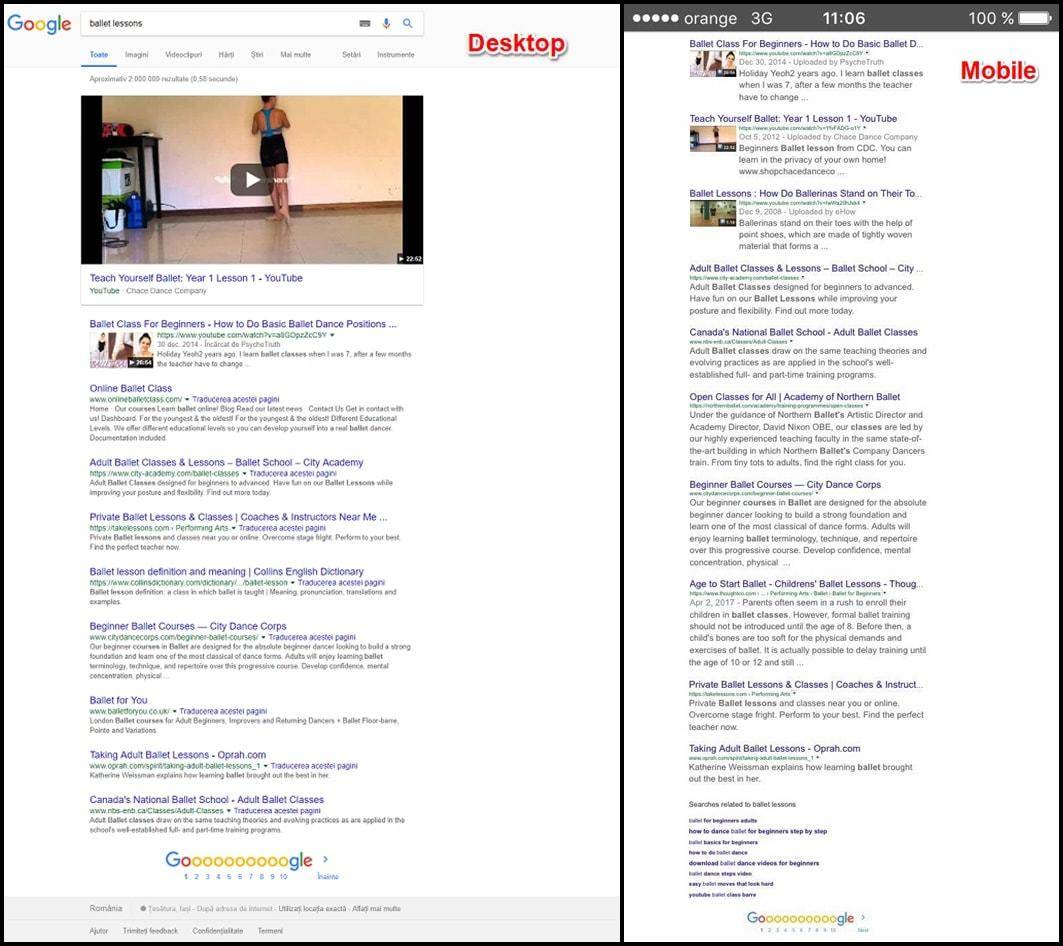Click desktop Ballet Class For Beginners video thumbnail
The width and height of the screenshot is (1063, 946).
pos(121,350)
